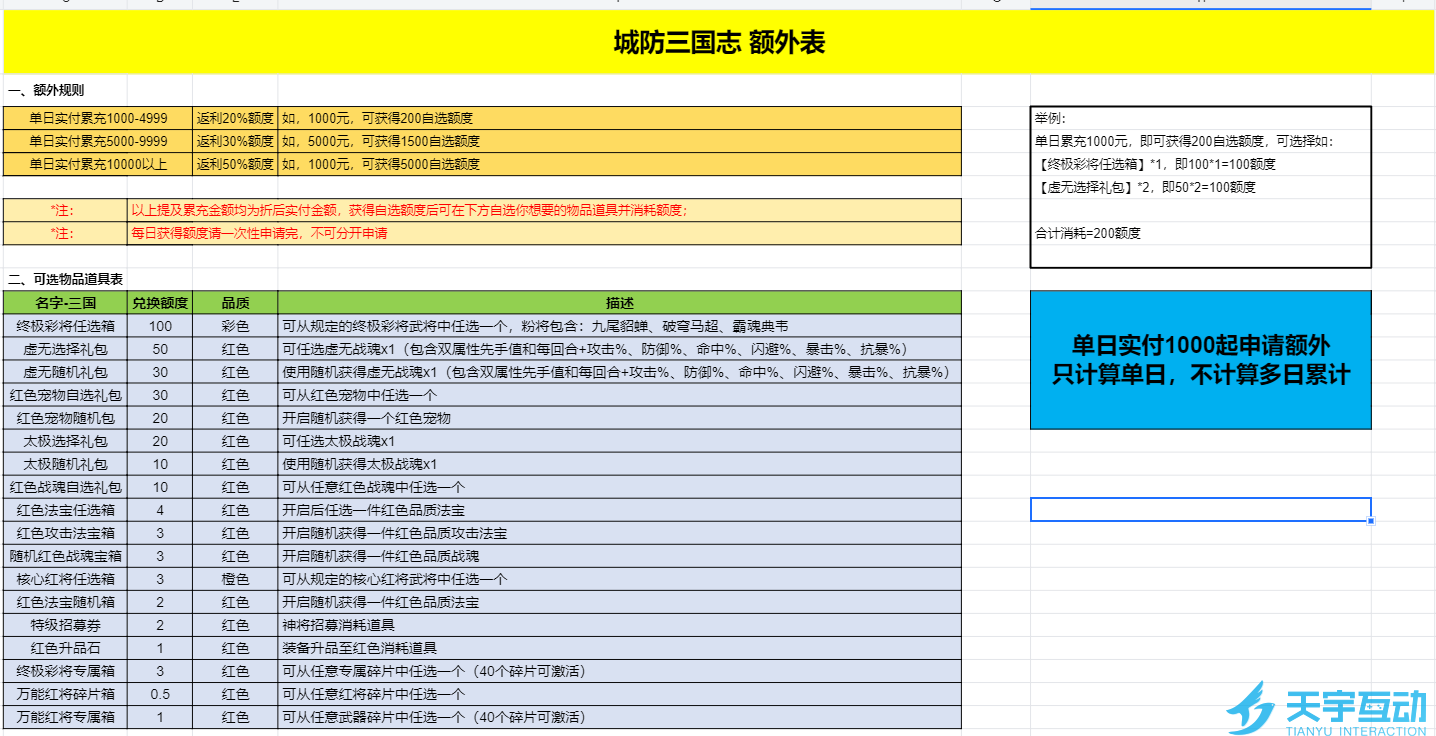Image resolution: width=1436 pixels, height=736 pixels.
Task: Select the description 装备升品至红色消耗道具
Action: pos(619,648)
